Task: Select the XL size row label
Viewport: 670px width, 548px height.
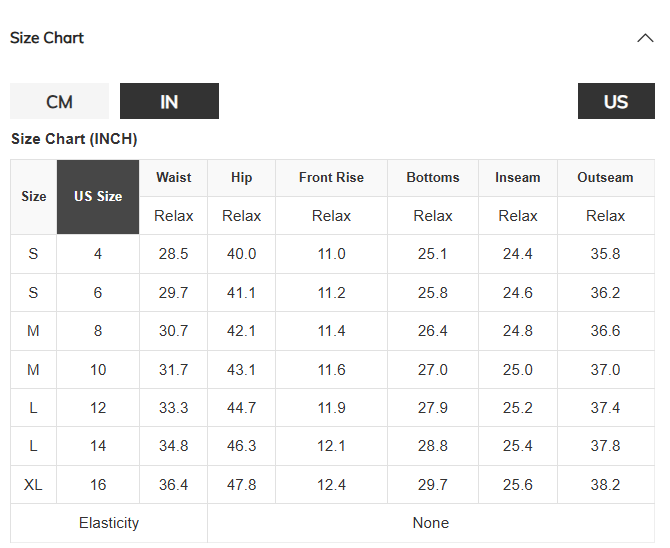Action: pos(33,485)
